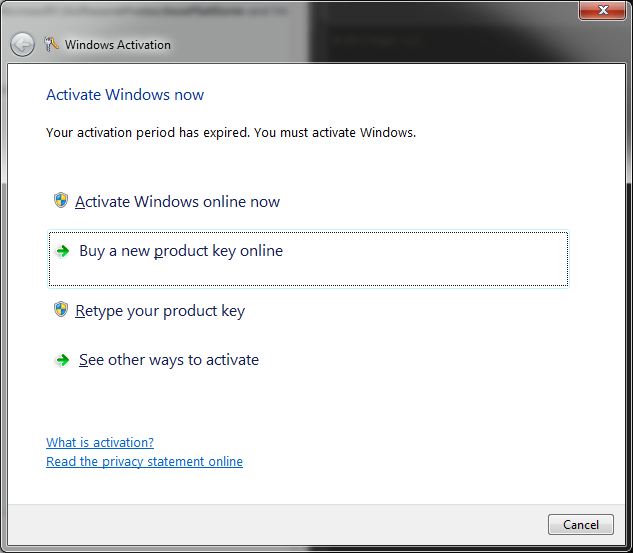Click the activation period has expired message
The image size is (633, 553).
(231, 133)
